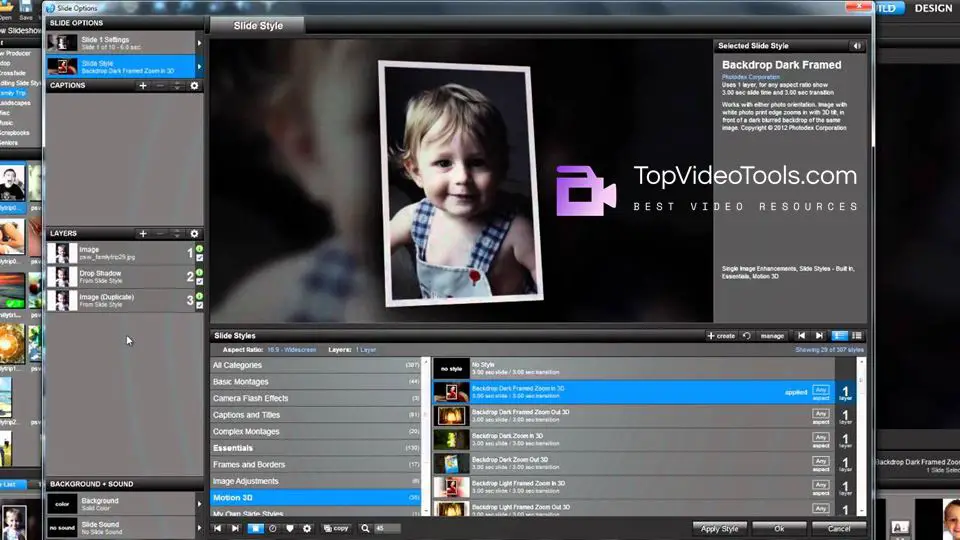Expand the Slide 1 Settings arrow
The height and width of the screenshot is (540, 960).
point(199,43)
